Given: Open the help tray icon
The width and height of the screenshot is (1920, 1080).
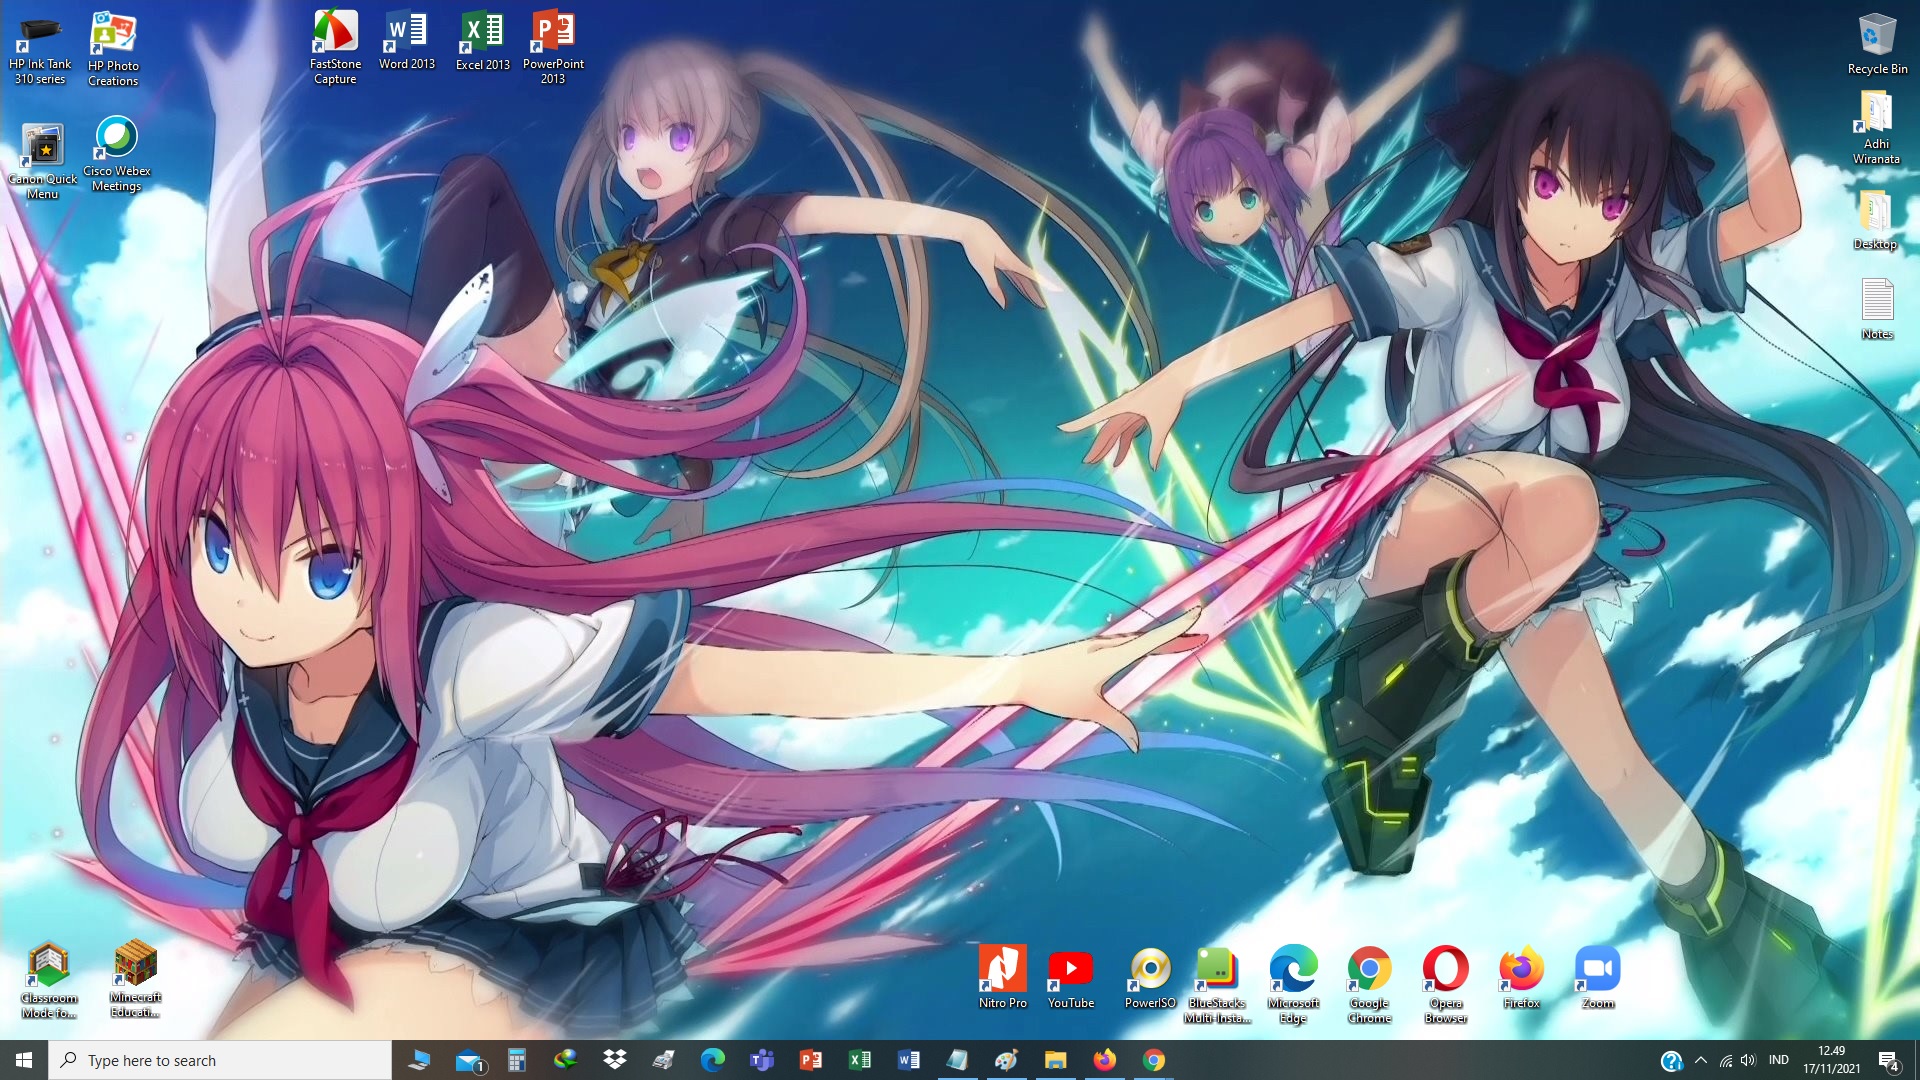Looking at the screenshot, I should pyautogui.click(x=1671, y=1061).
